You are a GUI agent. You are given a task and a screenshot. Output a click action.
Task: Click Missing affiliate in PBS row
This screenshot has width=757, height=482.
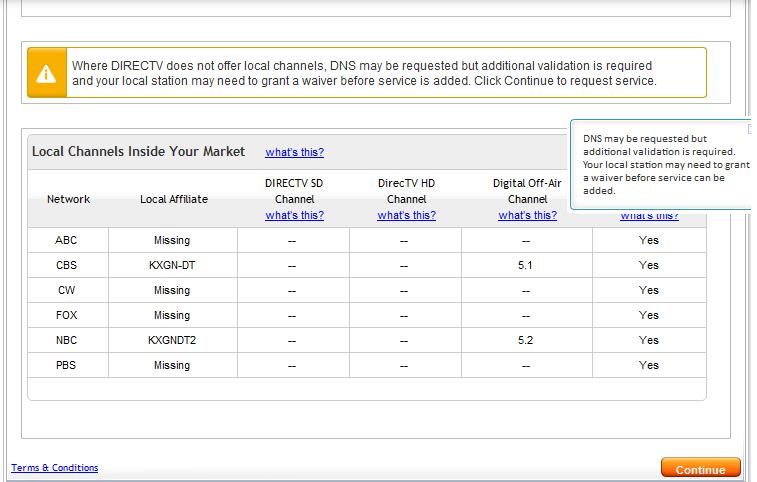172,365
